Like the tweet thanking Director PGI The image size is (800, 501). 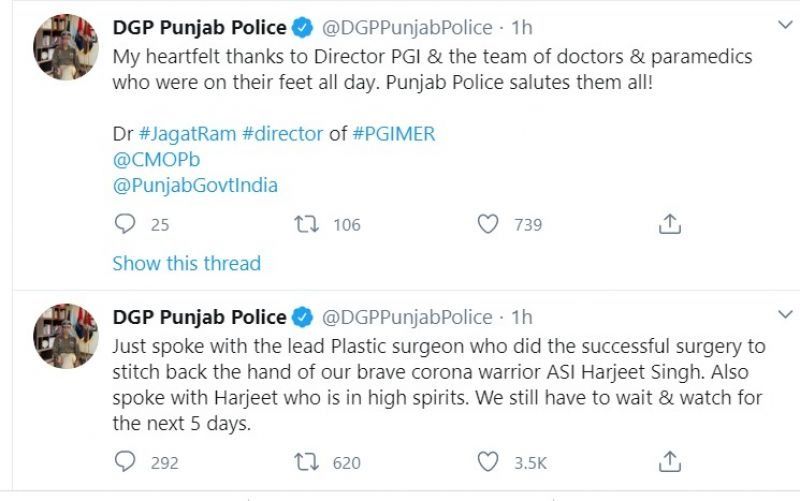click(487, 225)
